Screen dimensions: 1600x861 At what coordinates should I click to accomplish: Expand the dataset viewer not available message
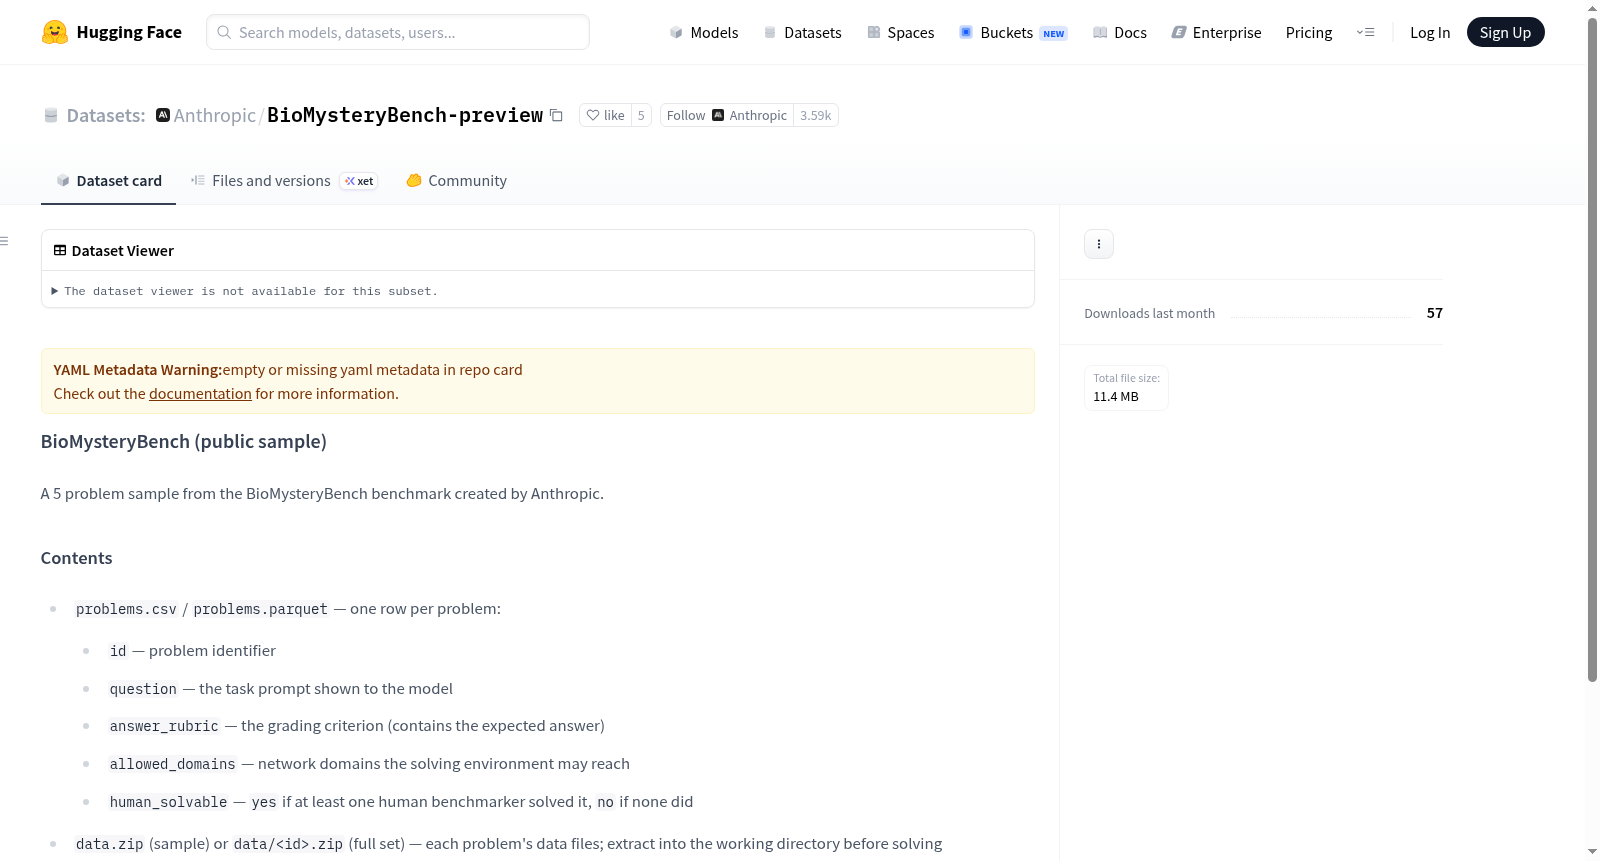click(x=244, y=291)
